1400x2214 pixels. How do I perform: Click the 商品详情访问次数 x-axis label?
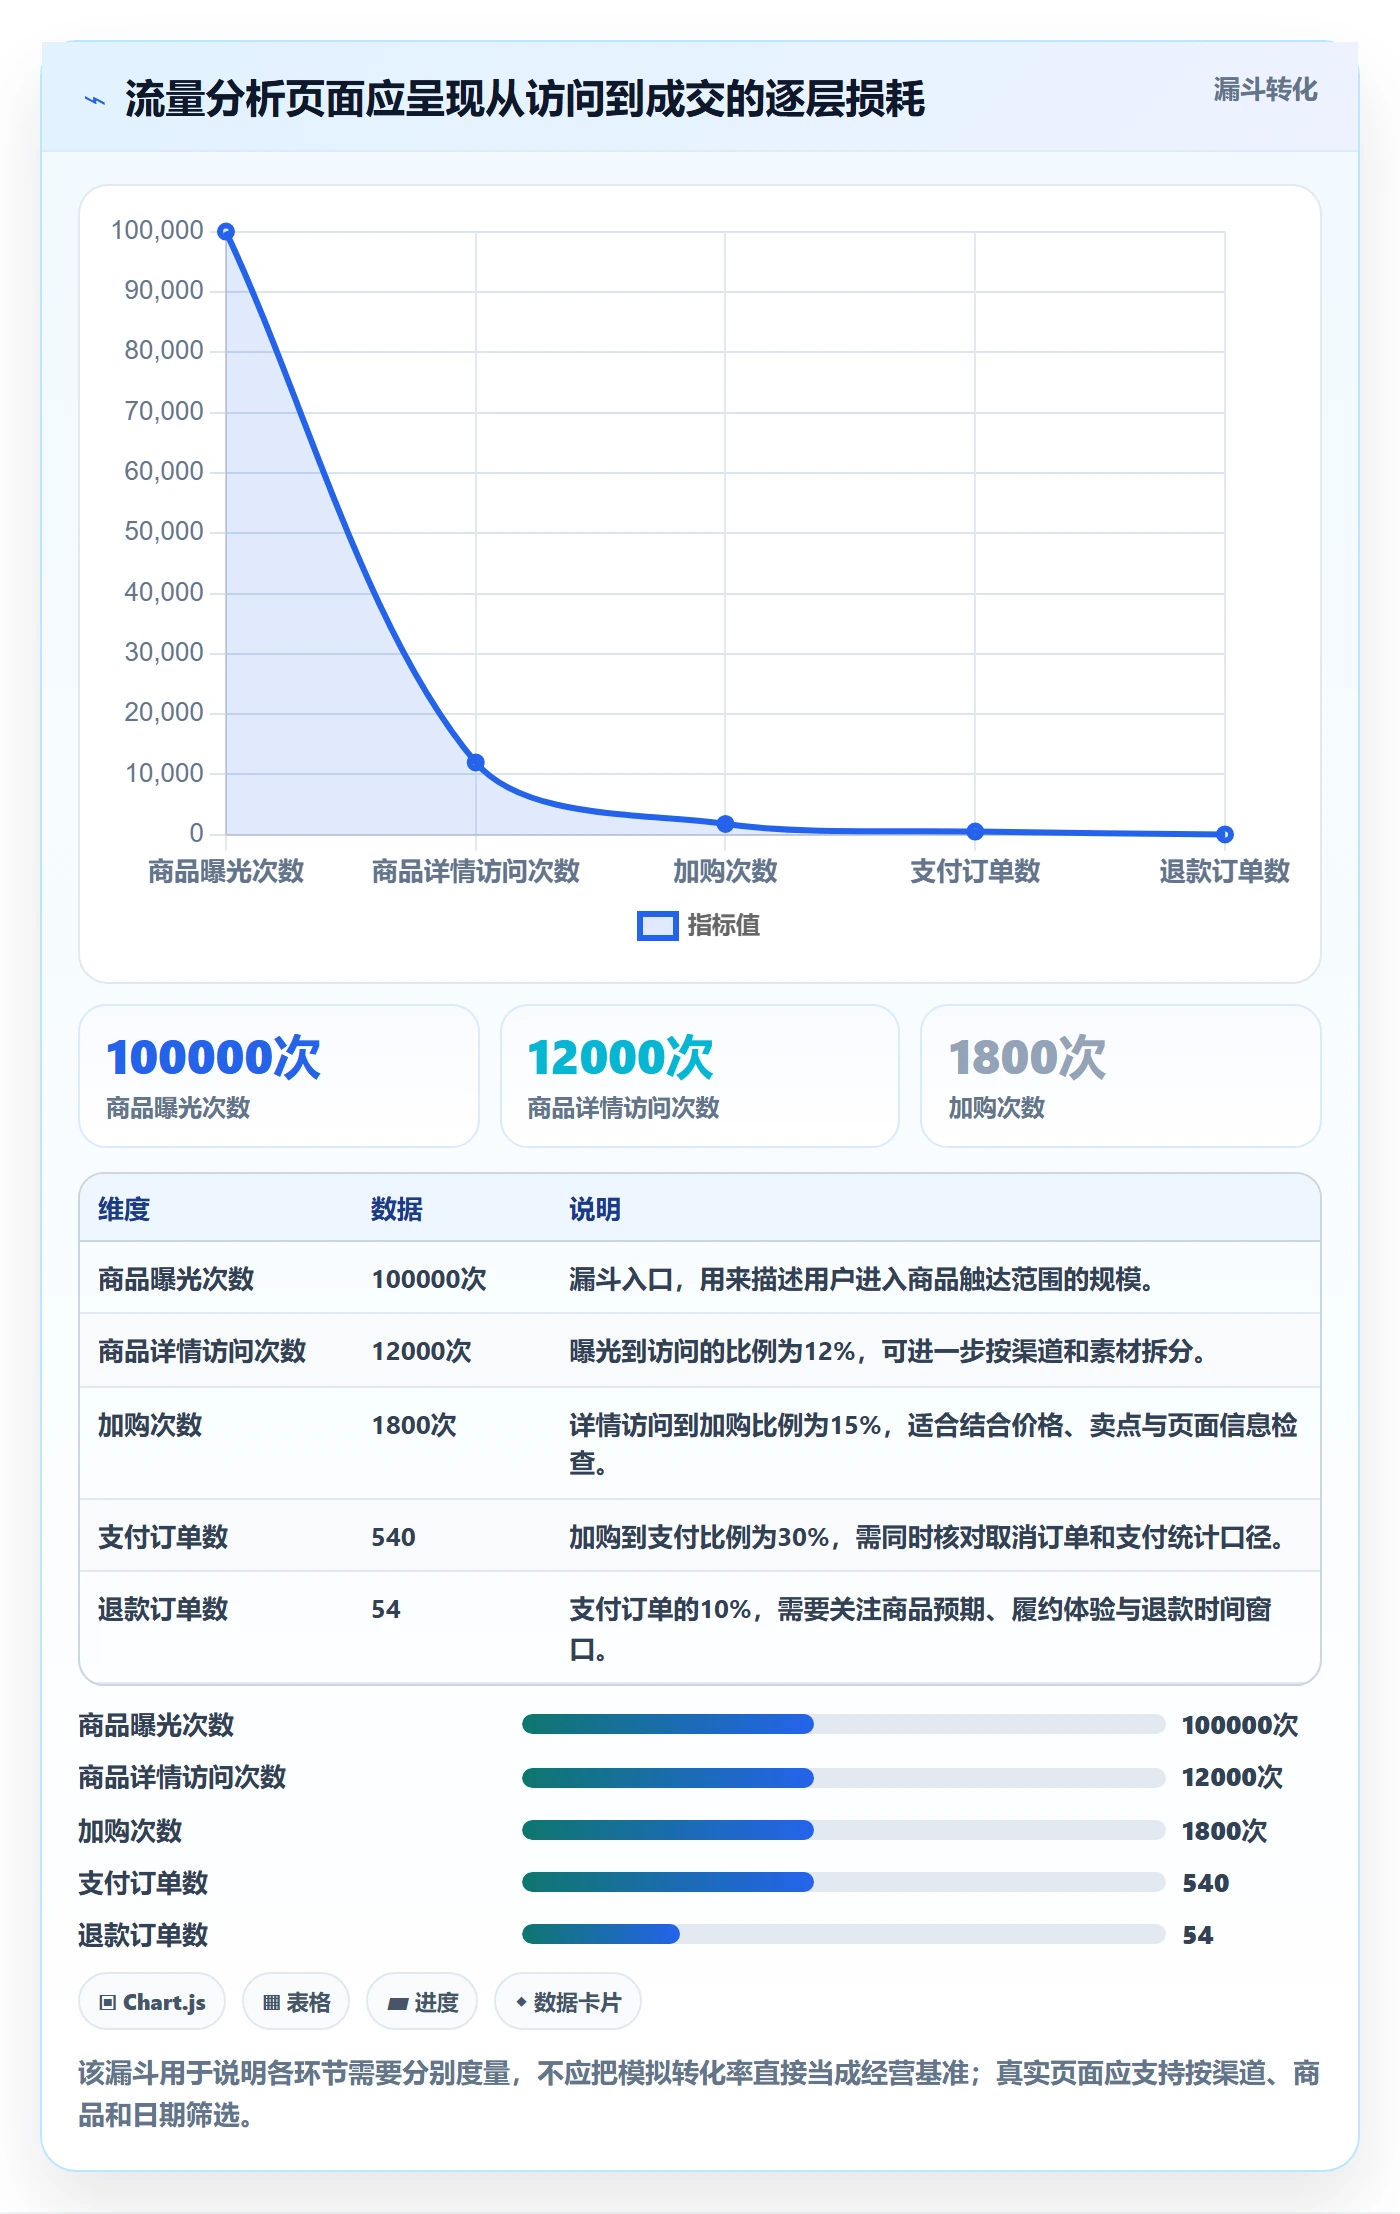coord(476,871)
